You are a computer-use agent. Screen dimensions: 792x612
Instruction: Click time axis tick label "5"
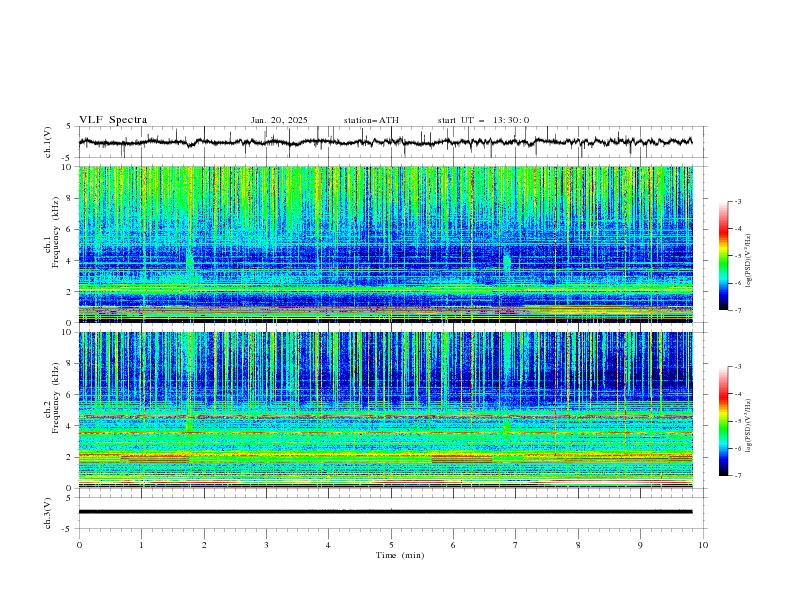tap(391, 545)
